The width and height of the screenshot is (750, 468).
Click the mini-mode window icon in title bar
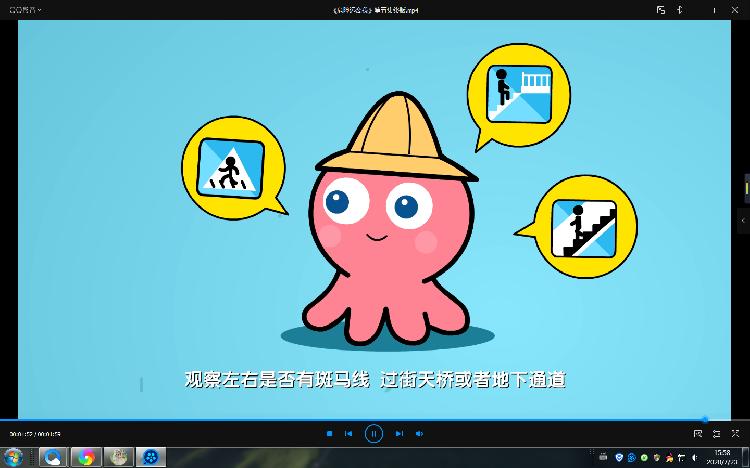pos(661,10)
